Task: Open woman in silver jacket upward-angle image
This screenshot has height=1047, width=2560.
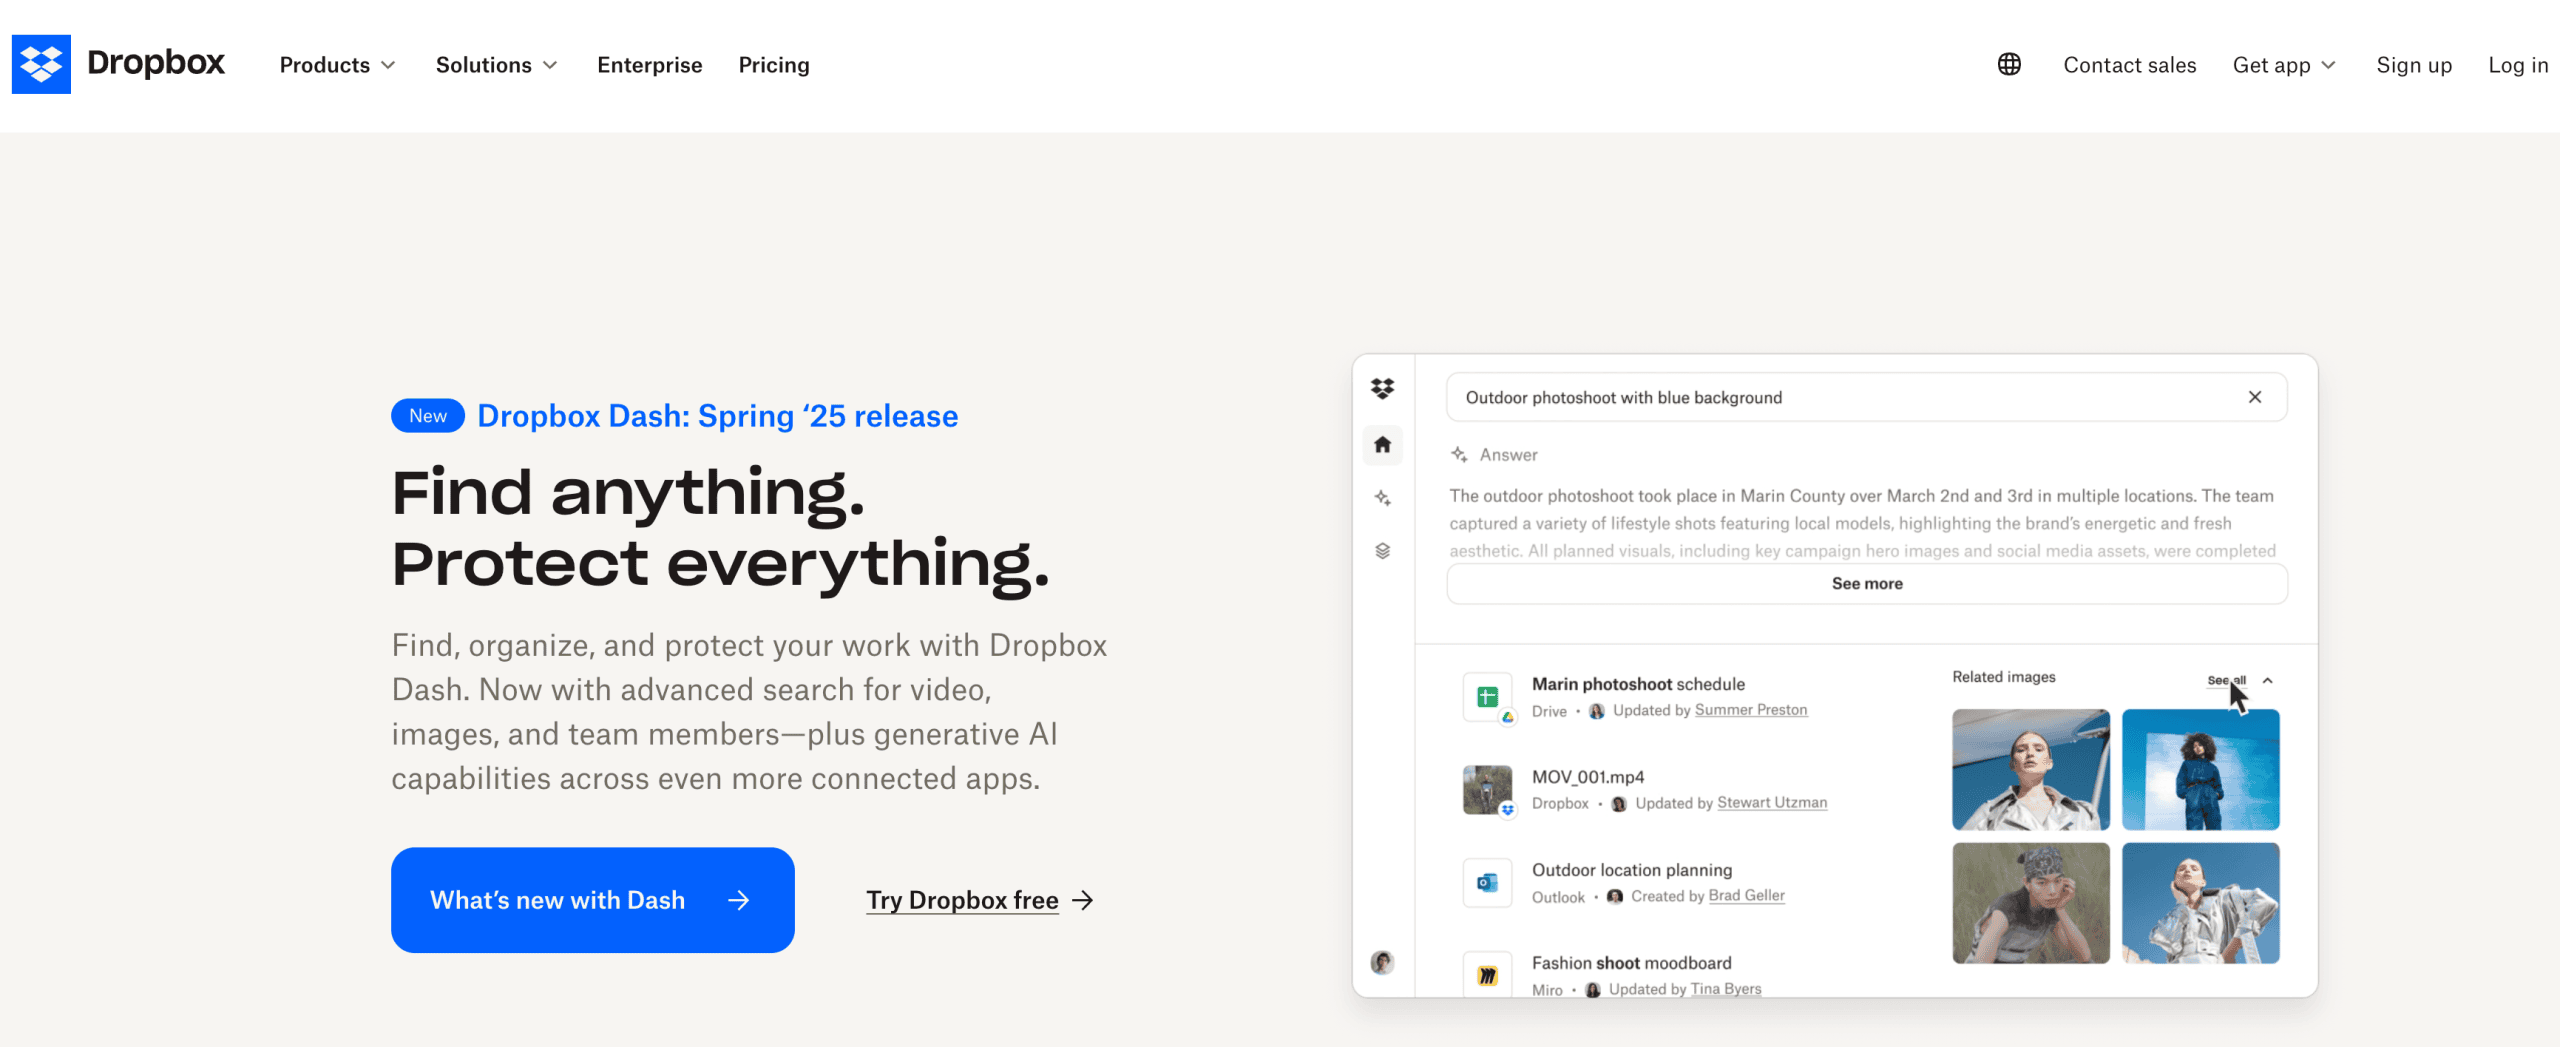Action: [x=2031, y=769]
